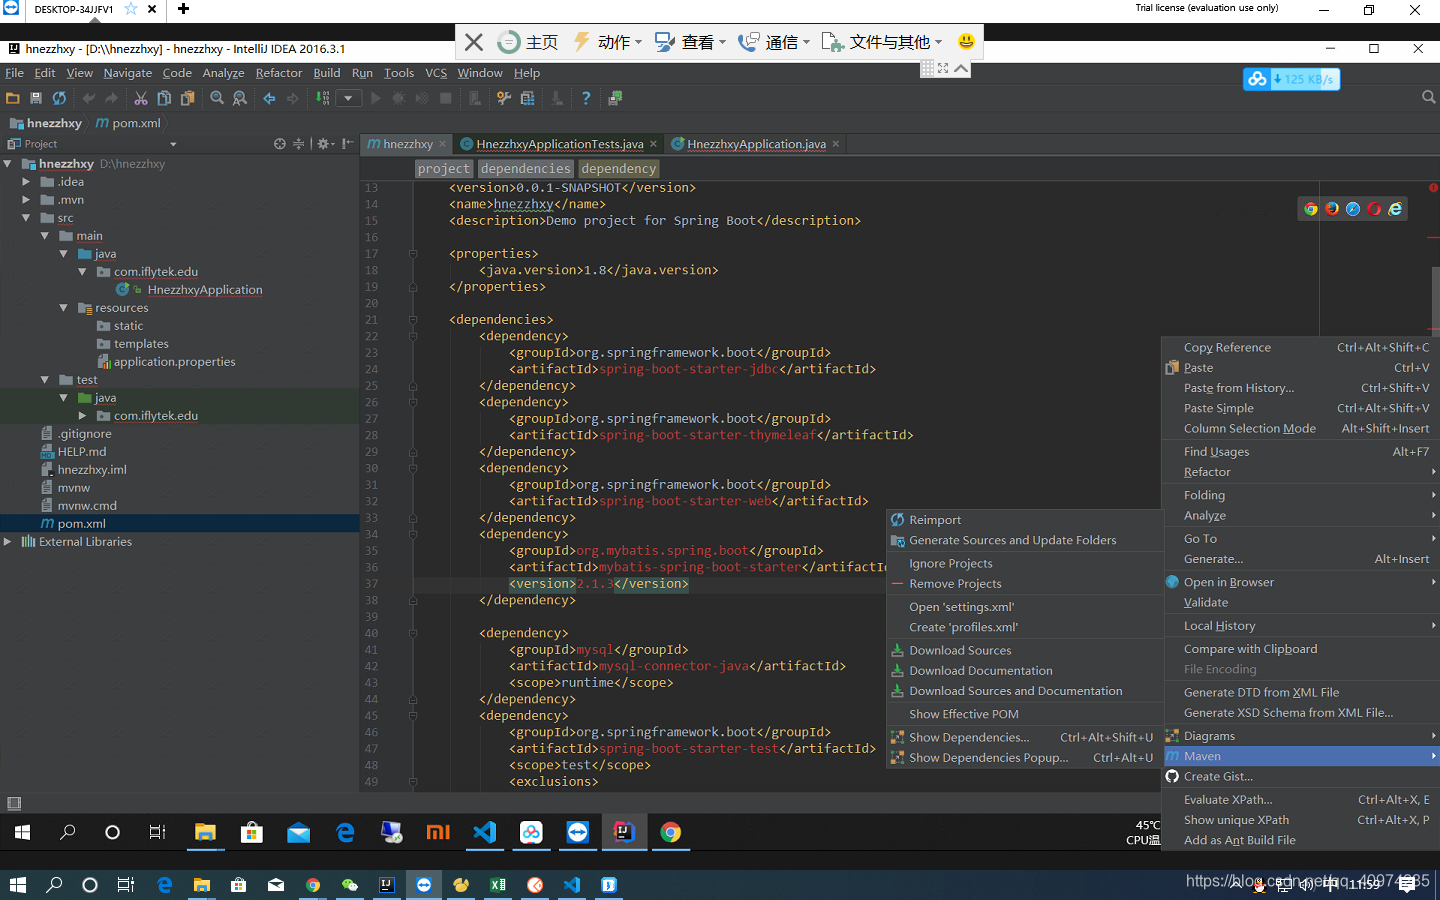The height and width of the screenshot is (900, 1440).
Task: Collapse the test folder
Action: coord(45,380)
